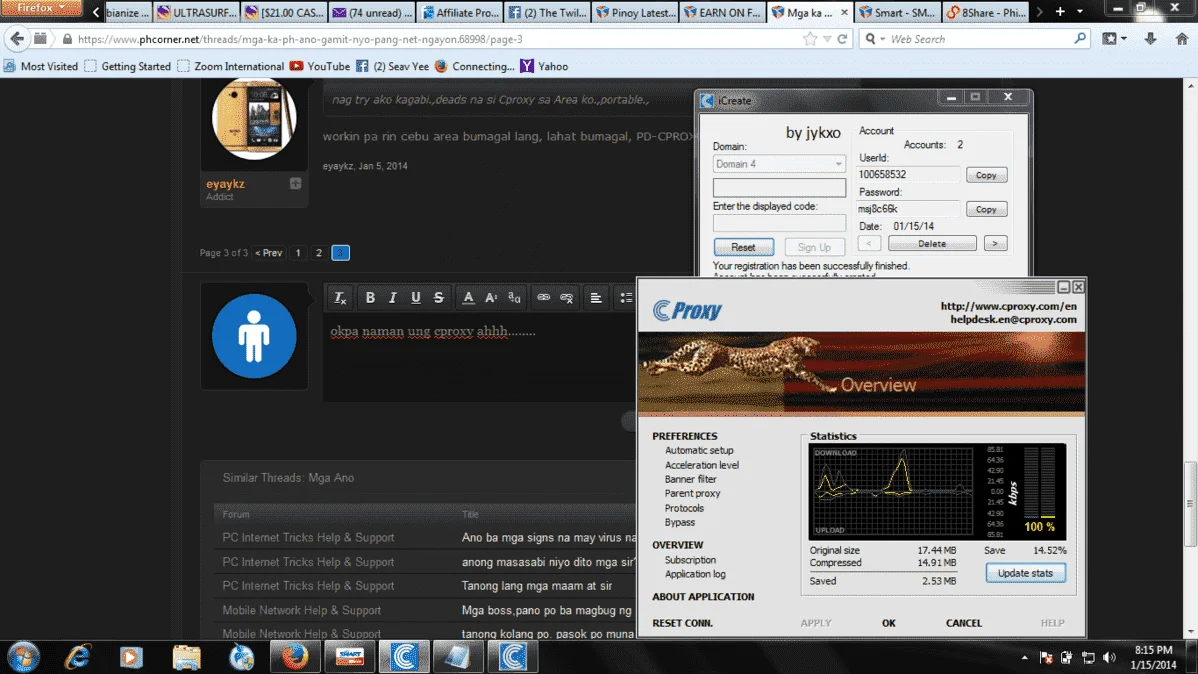This screenshot has height=674, width=1198.
Task: Copy the Password in iCreate
Action: (x=986, y=209)
